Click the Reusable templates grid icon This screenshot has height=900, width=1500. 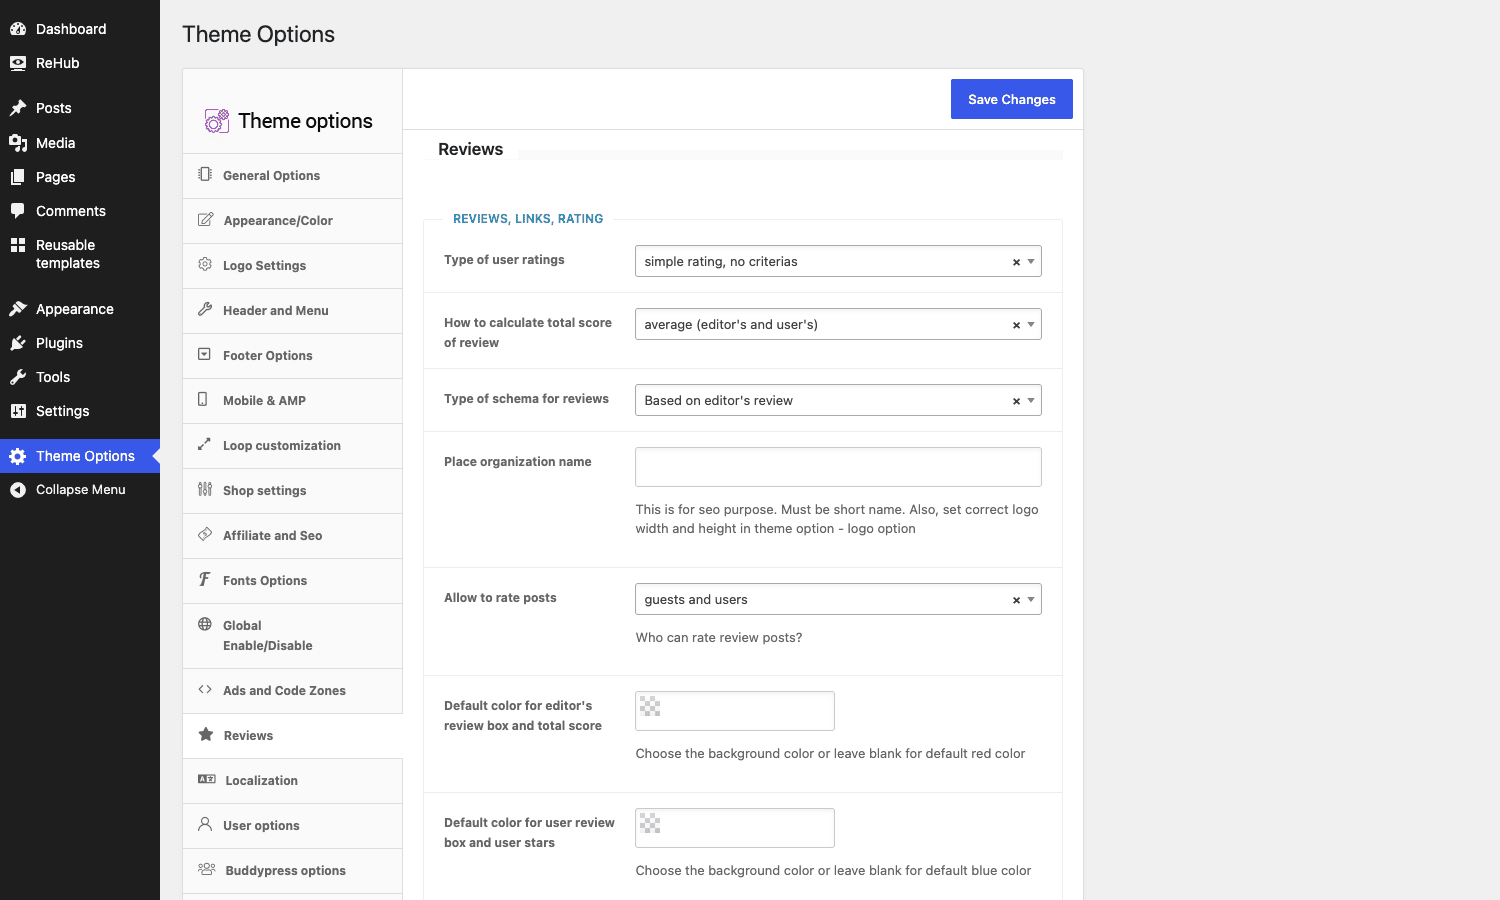click(18, 245)
